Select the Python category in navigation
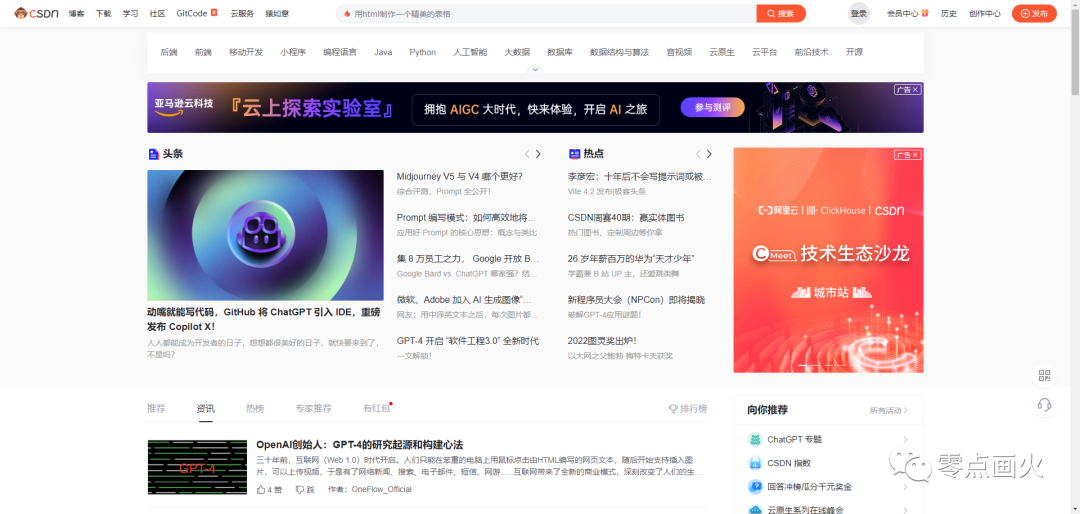 [422, 52]
